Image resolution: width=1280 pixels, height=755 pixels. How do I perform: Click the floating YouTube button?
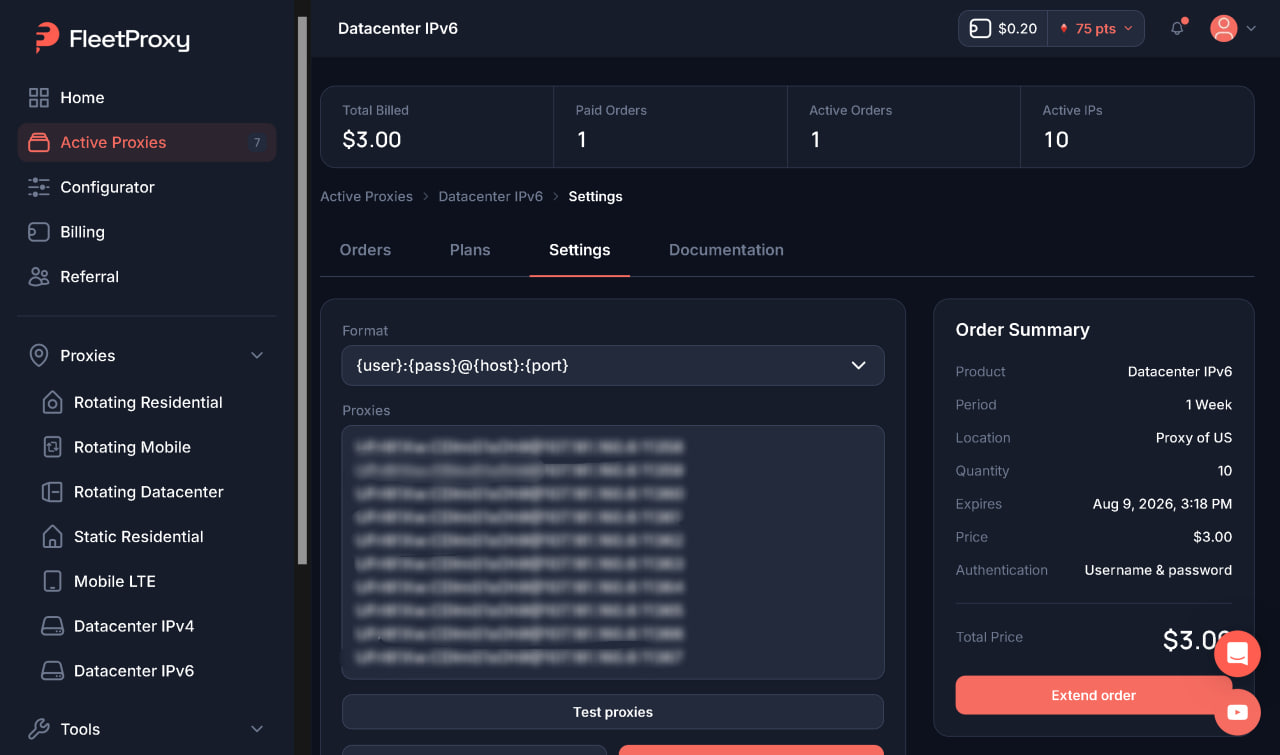(1237, 712)
